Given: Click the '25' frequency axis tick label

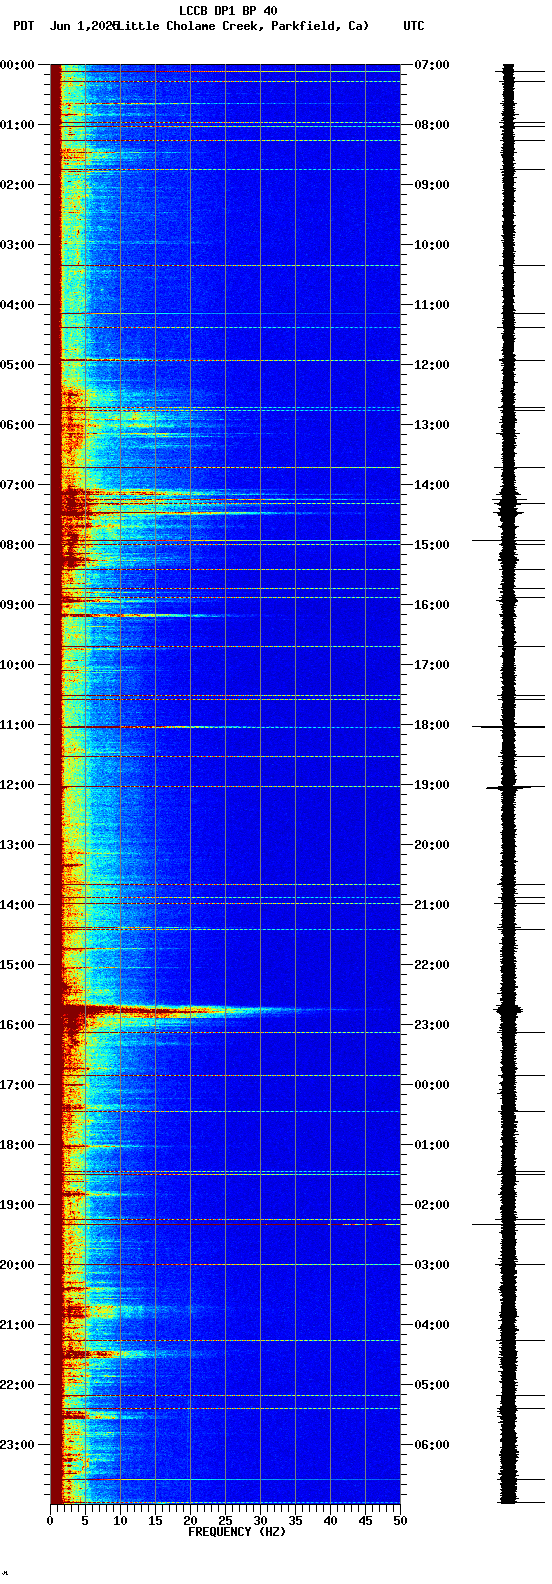Looking at the screenshot, I should [x=225, y=1521].
